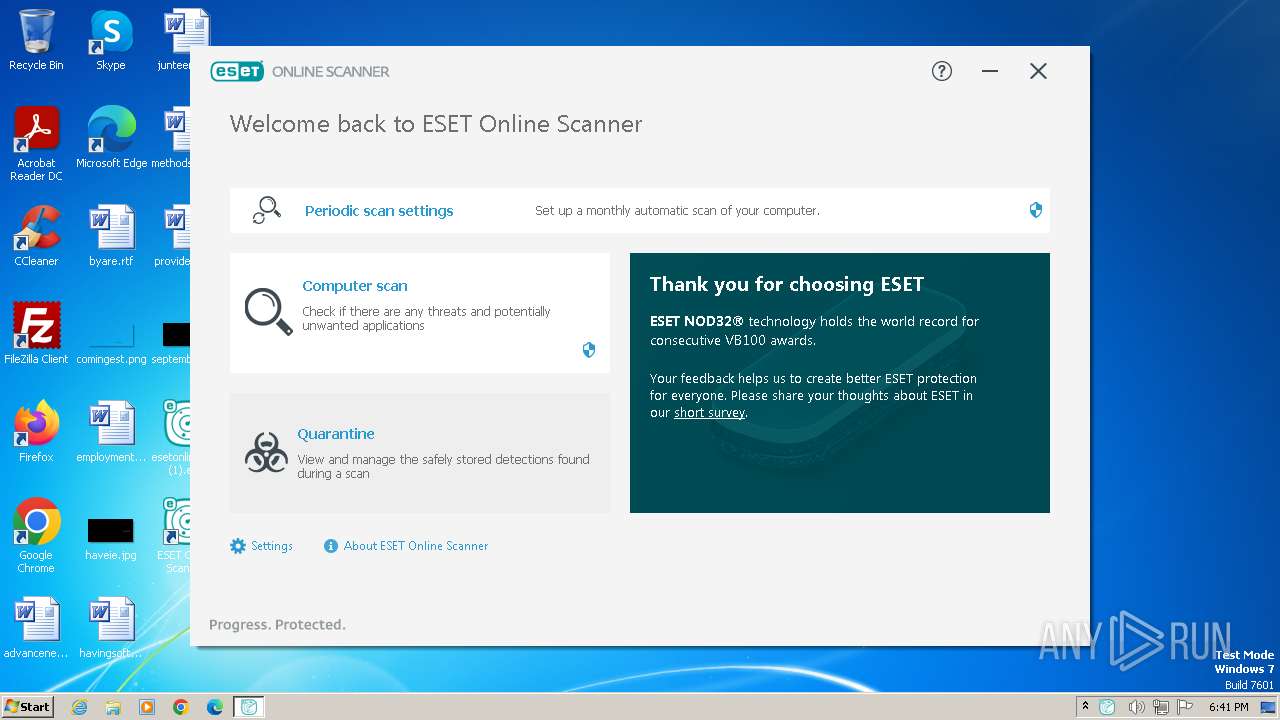Select the FileZilla Client desktop shortcut
Screen dimensions: 1280x720
coord(36,334)
